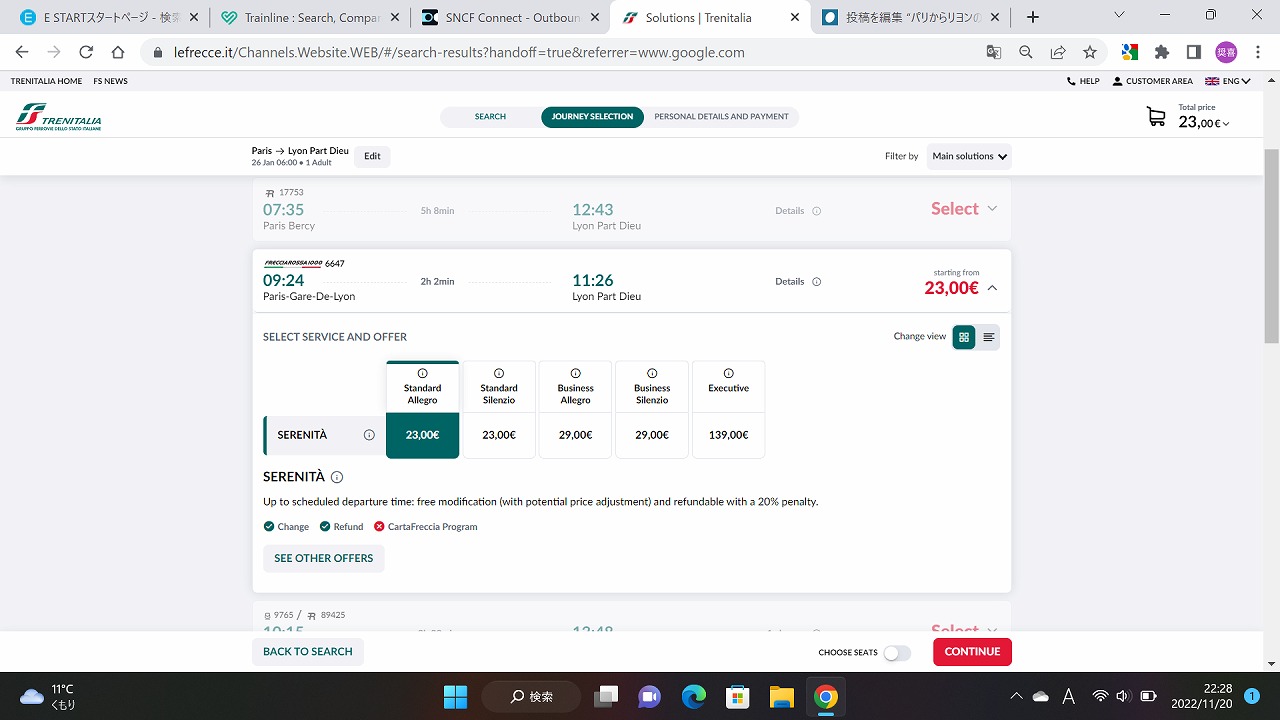
Task: Select Standard Allegro 23,00€ fare
Action: point(422,435)
